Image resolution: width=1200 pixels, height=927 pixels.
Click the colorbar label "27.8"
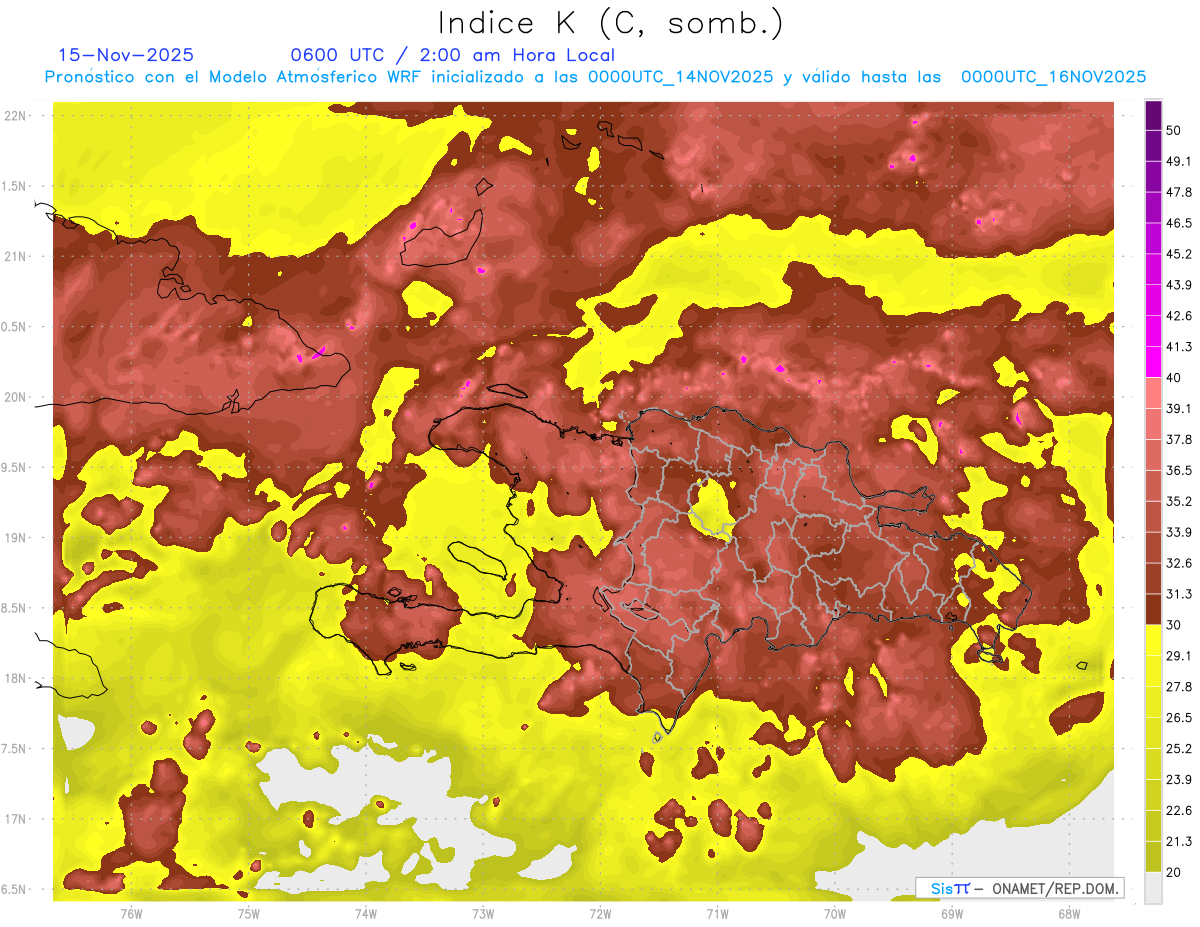pos(1179,687)
